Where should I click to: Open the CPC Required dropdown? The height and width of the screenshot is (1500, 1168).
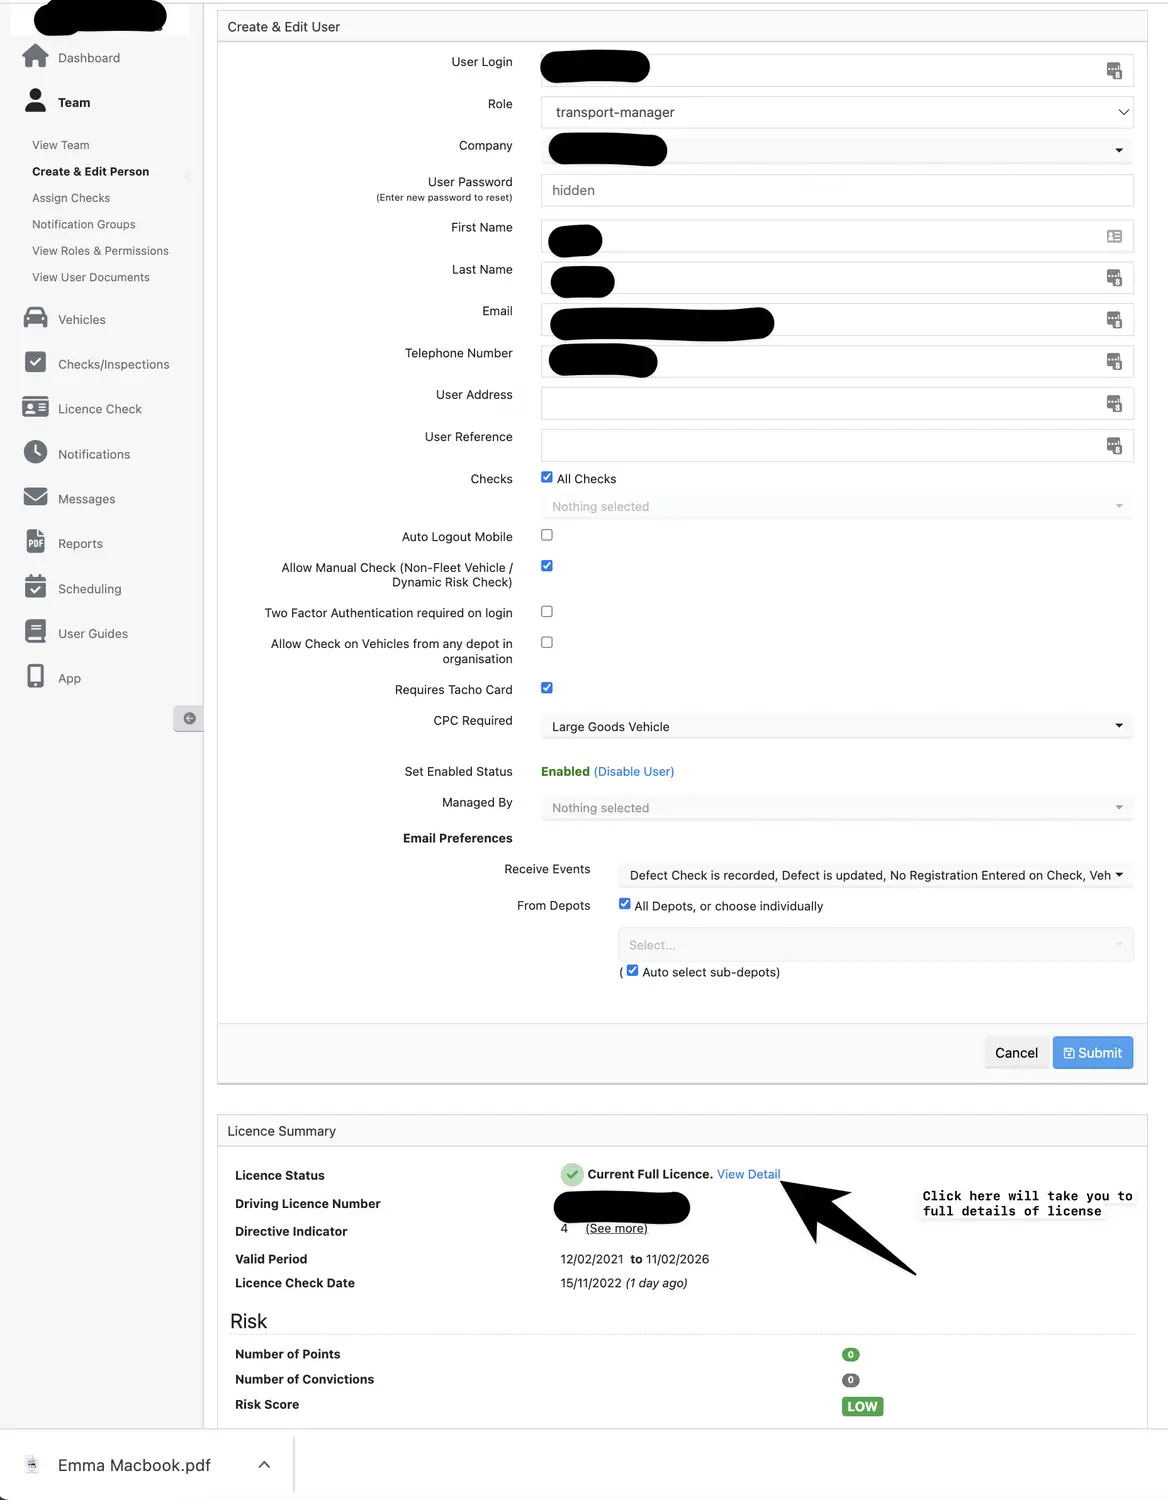pyautogui.click(x=836, y=725)
